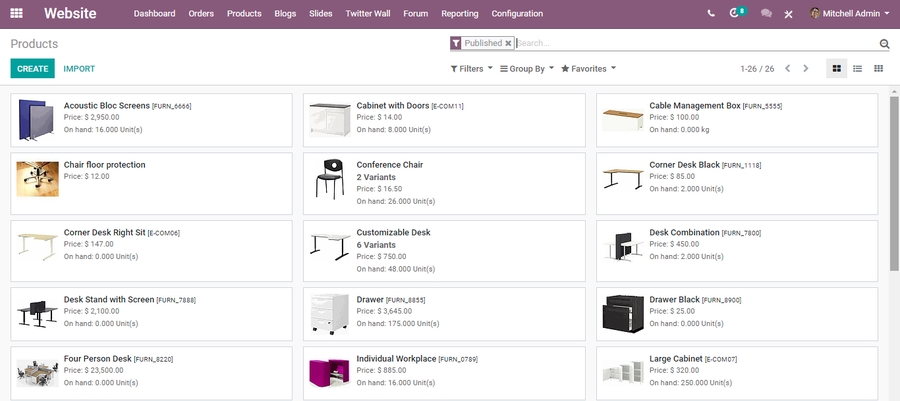This screenshot has height=401, width=900.
Task: Click Desk Combination product name
Action: [x=684, y=232]
